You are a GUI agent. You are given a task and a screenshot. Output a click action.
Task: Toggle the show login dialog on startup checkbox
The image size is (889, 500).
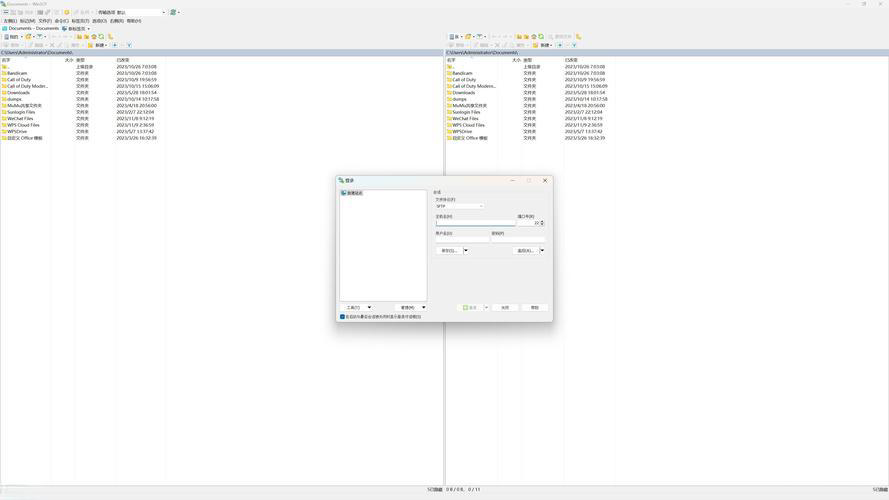point(342,317)
